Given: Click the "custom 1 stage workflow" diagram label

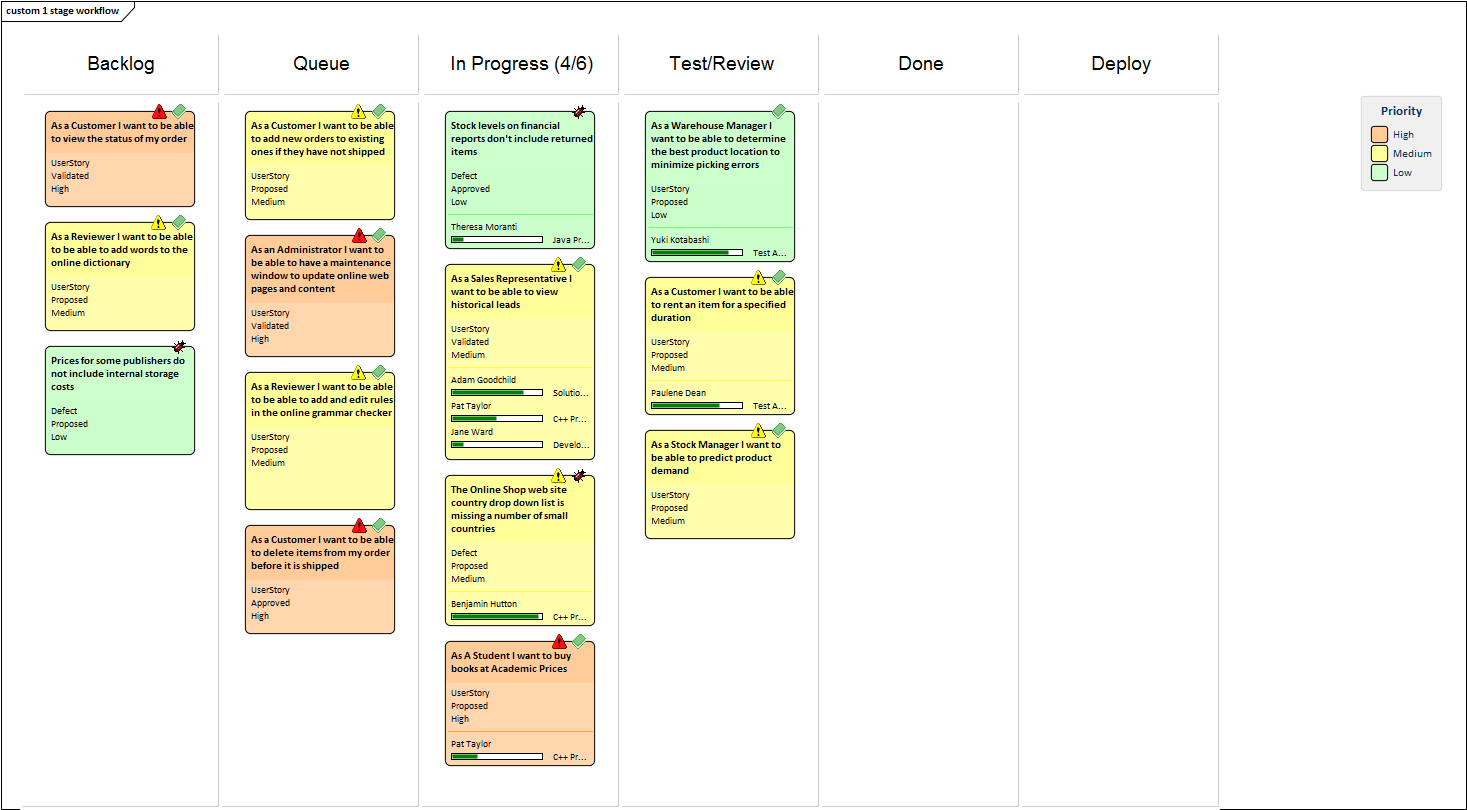Looking at the screenshot, I should (63, 11).
